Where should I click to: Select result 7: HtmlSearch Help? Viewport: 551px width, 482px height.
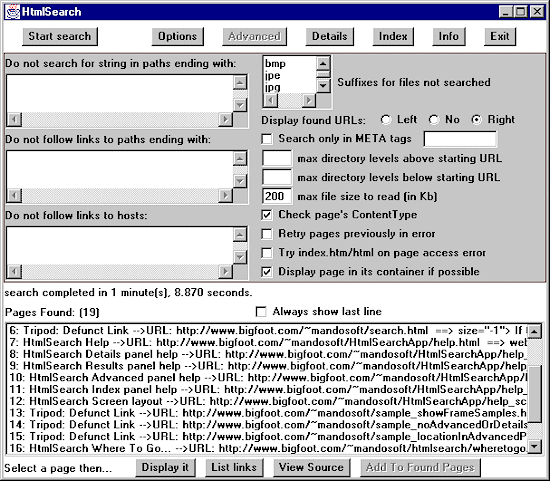click(x=267, y=342)
